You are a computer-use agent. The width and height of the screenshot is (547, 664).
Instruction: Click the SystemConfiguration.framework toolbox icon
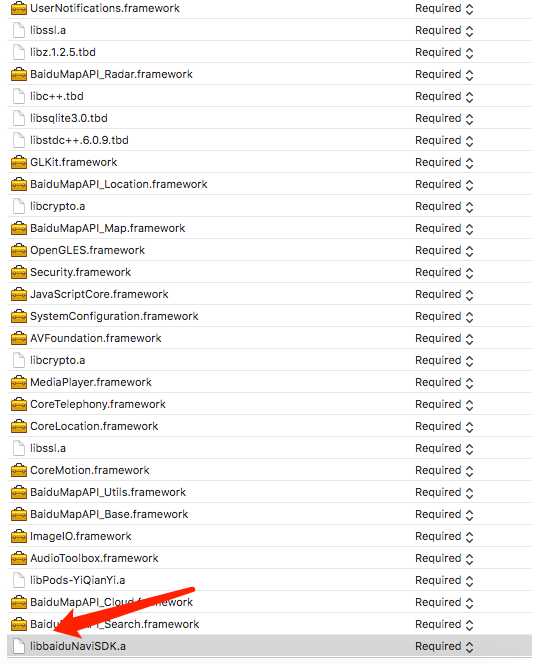pyautogui.click(x=19, y=317)
